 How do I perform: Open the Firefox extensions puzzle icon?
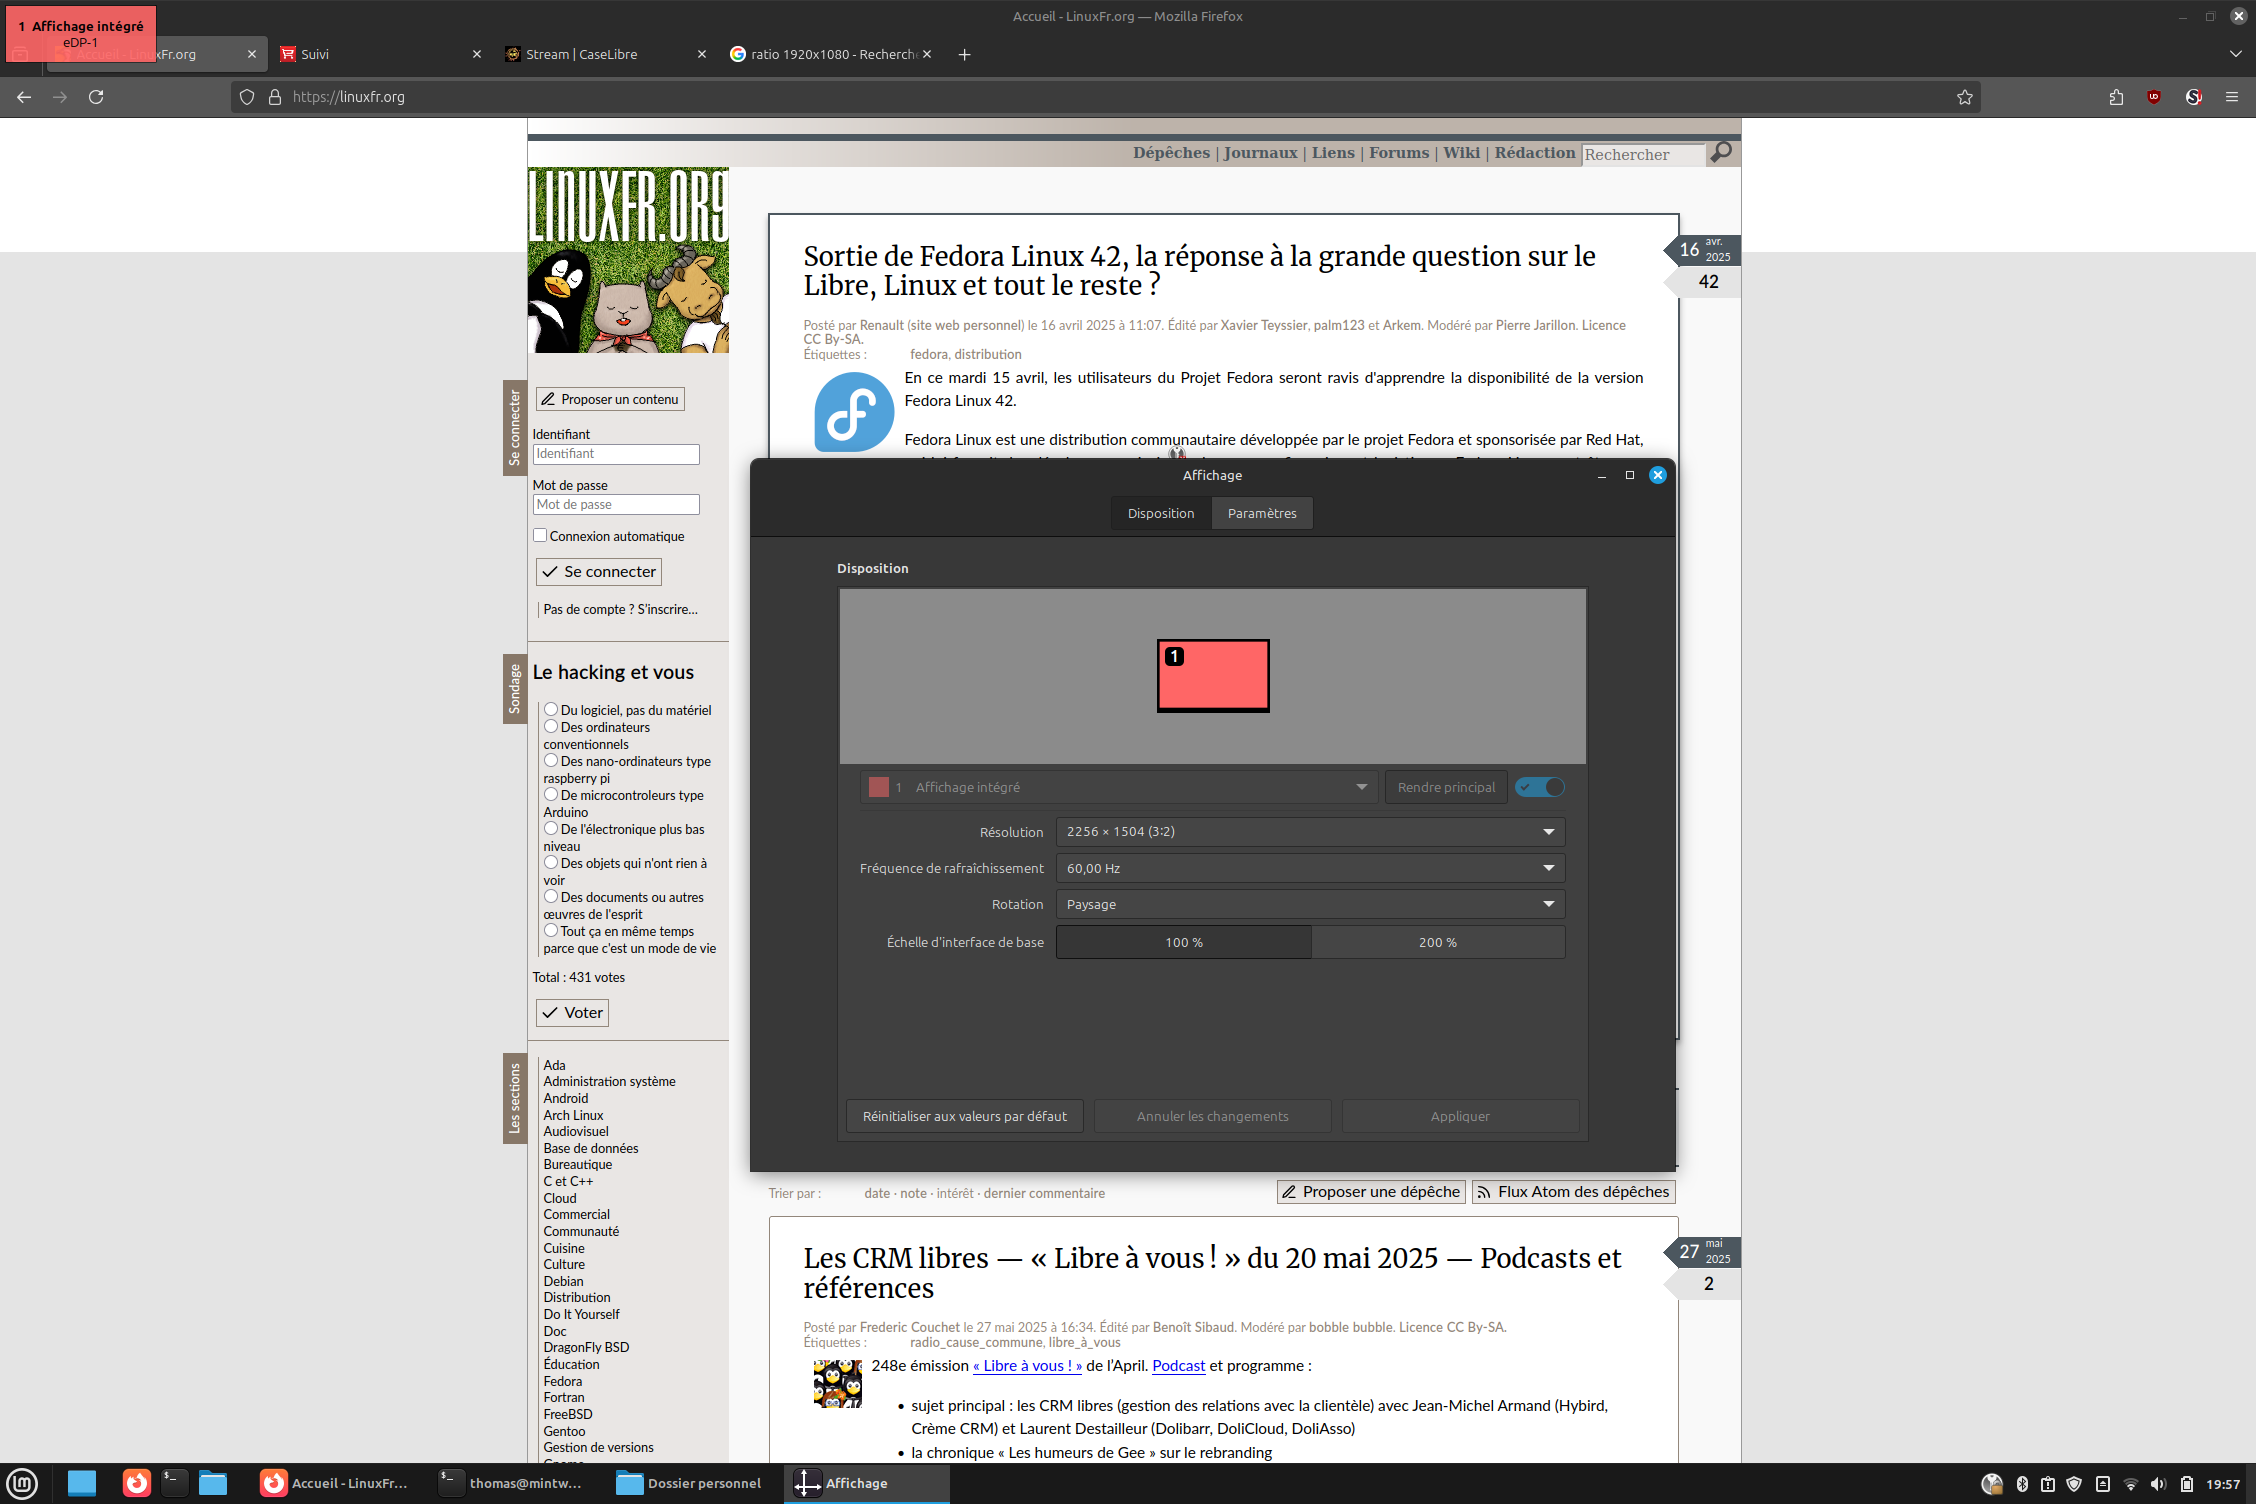pos(2116,97)
